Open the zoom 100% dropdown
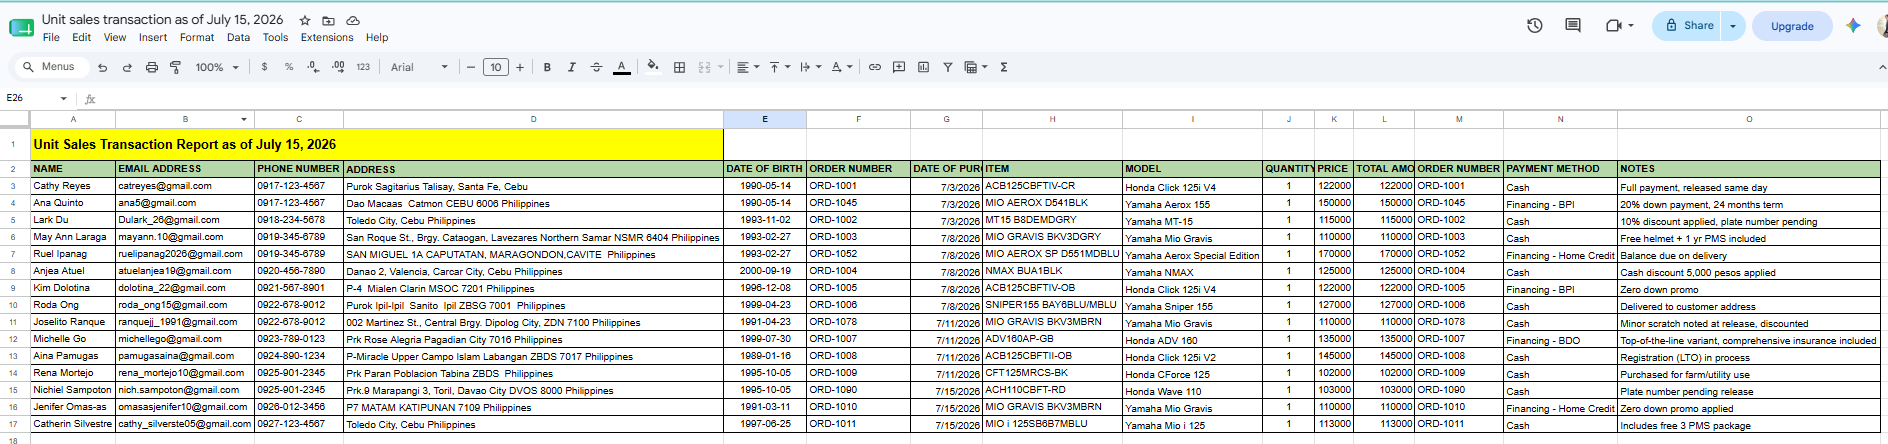Screen dimensions: 1888x444 [217, 67]
